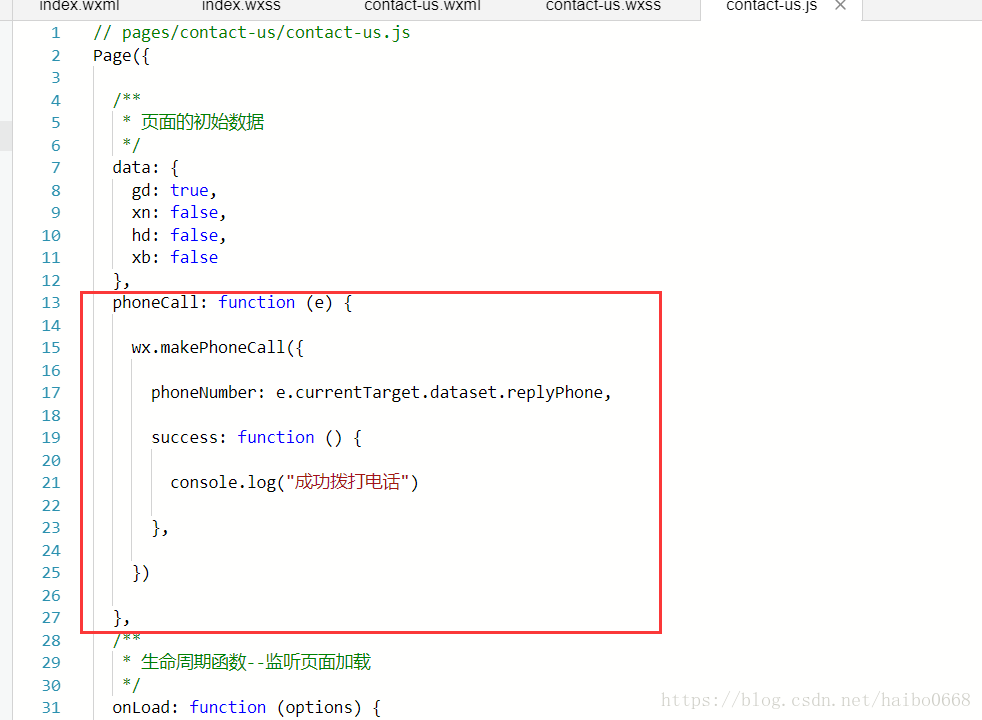Screen dimensions: 982x720
Task: Click the 'gd: true,' line
Action: tap(174, 190)
